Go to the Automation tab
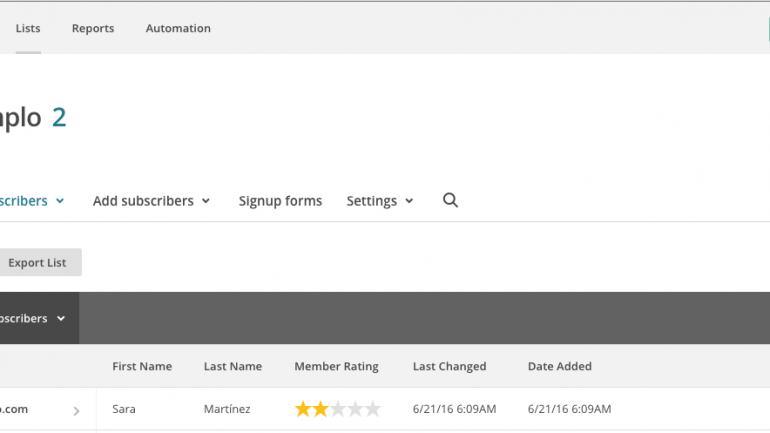The width and height of the screenshot is (770, 433). click(178, 28)
